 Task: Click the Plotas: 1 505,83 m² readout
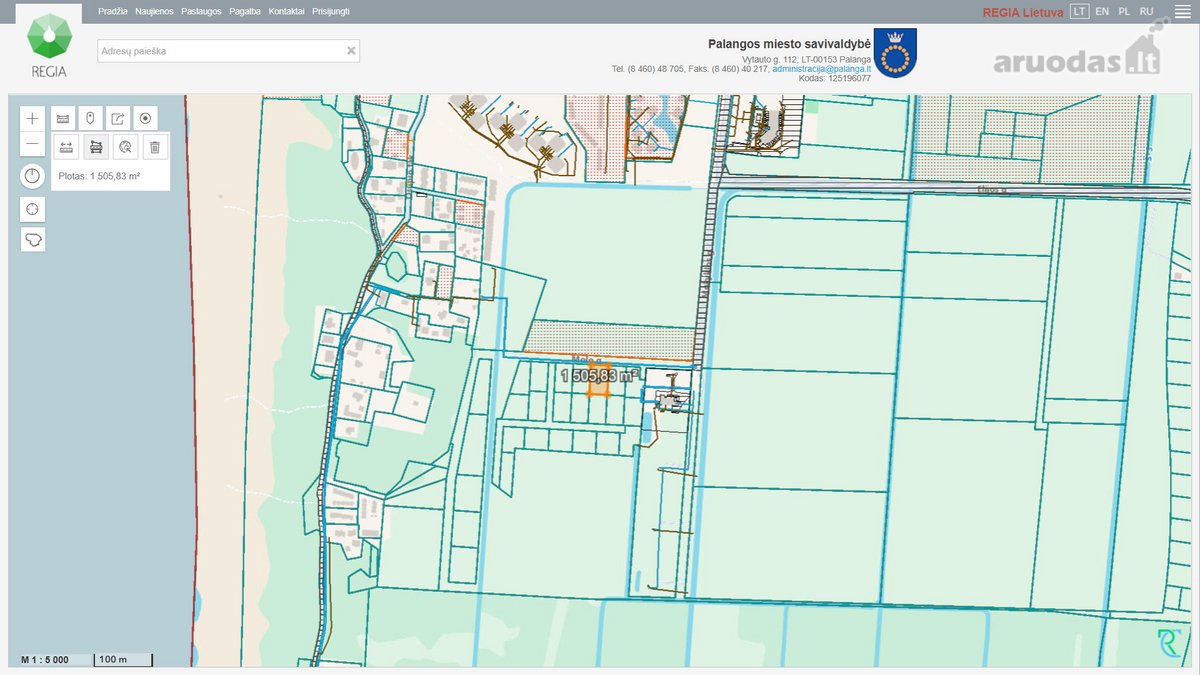pos(99,176)
